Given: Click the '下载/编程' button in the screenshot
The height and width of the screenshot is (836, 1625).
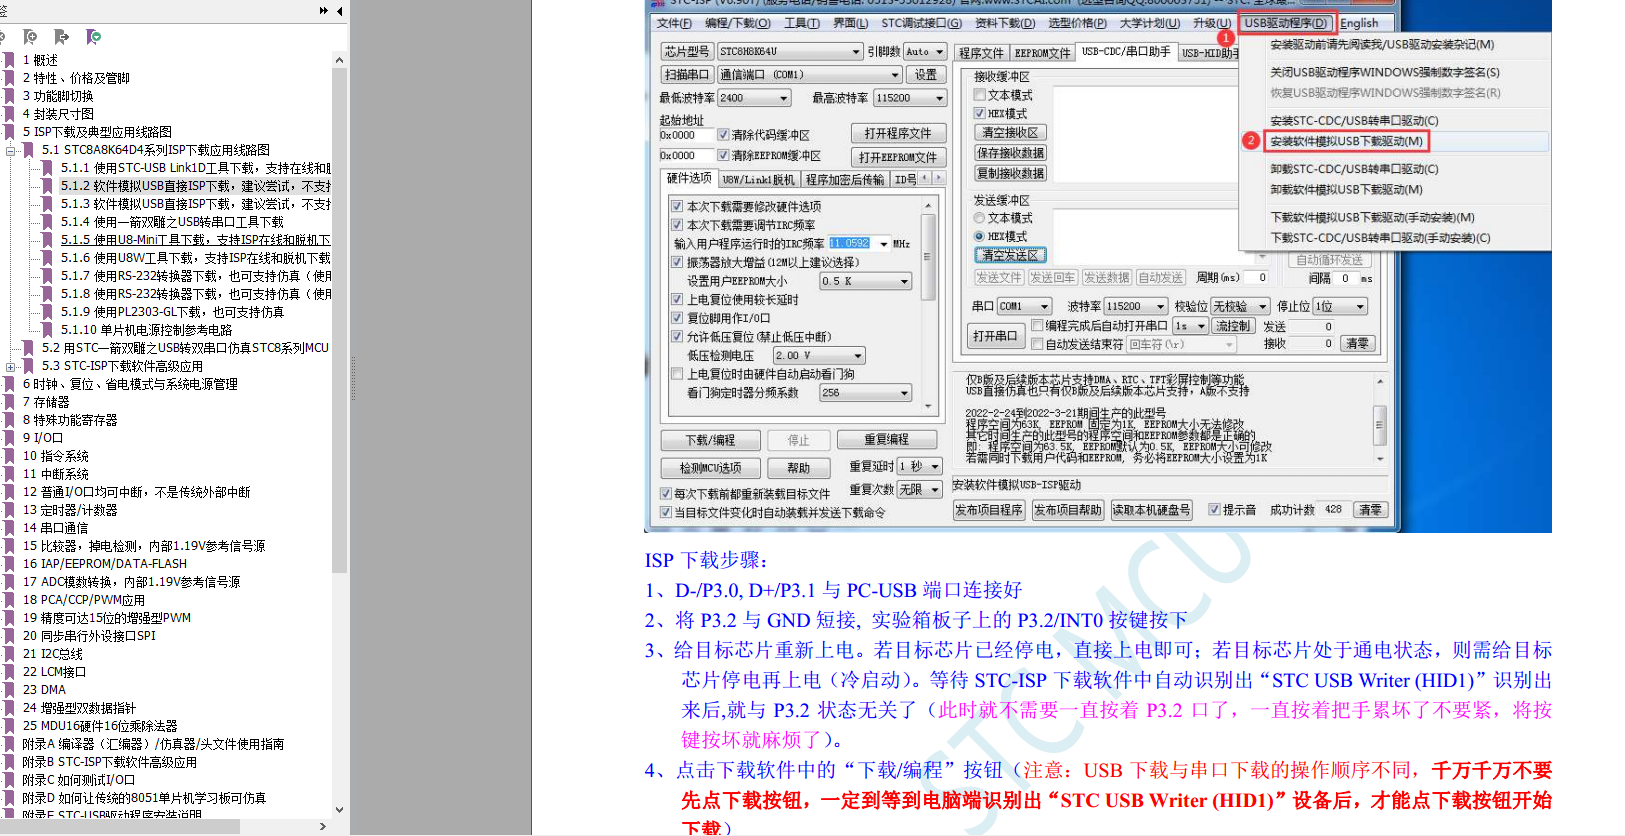Looking at the screenshot, I should pos(710,440).
